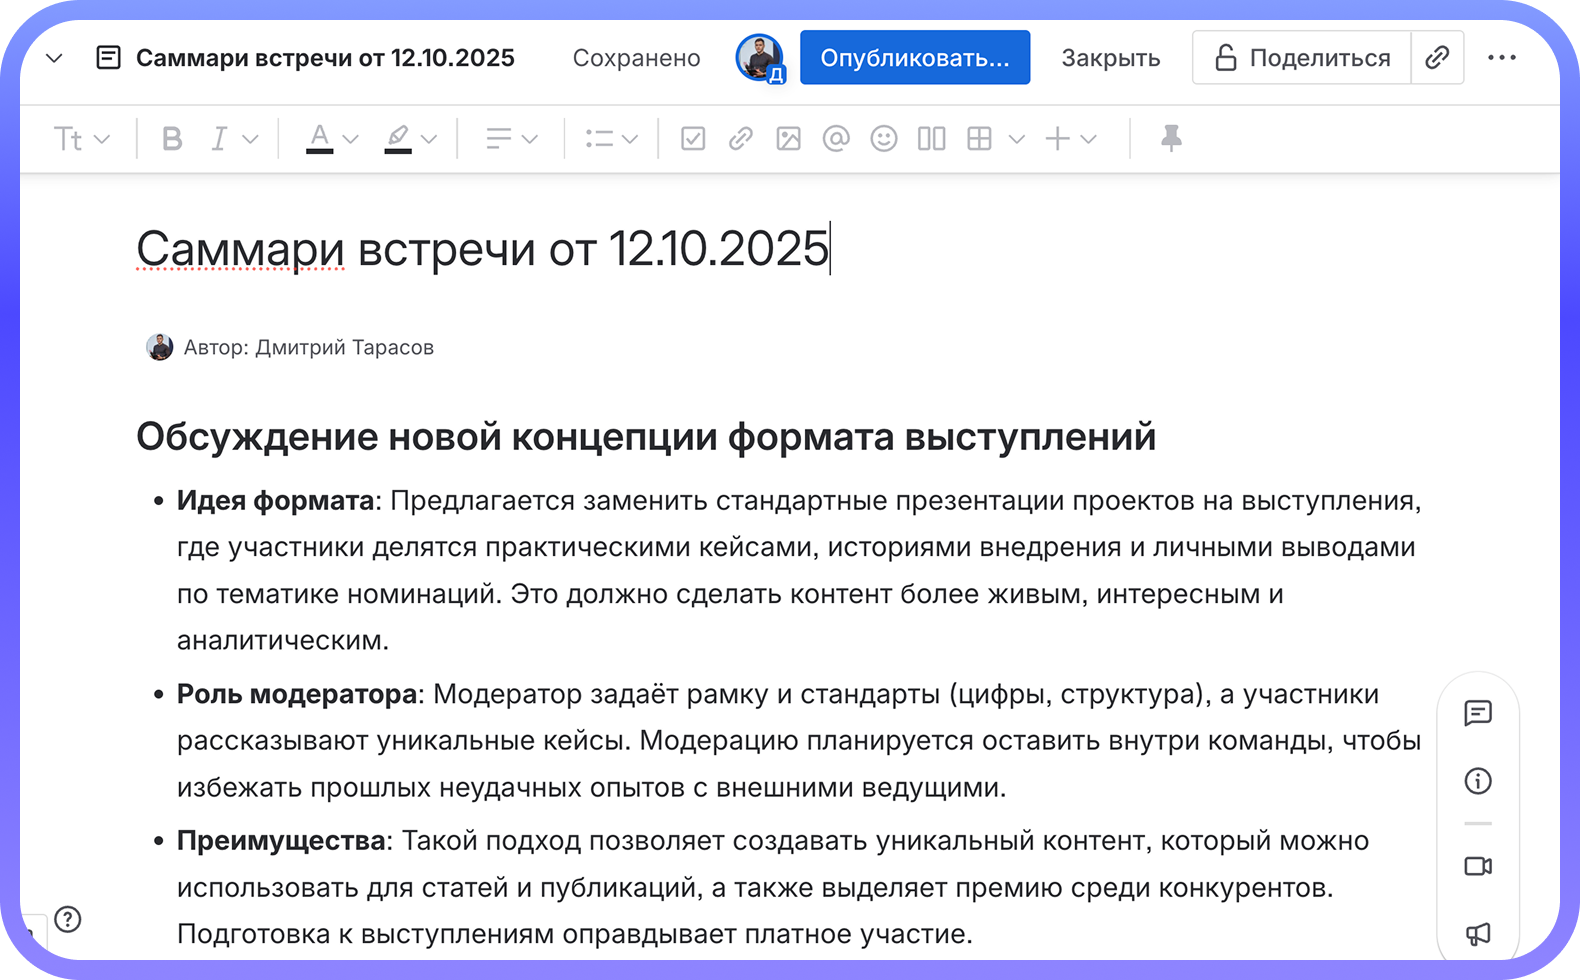The height and width of the screenshot is (980, 1580).
Task: Insert a task checkbox item
Action: click(x=693, y=139)
